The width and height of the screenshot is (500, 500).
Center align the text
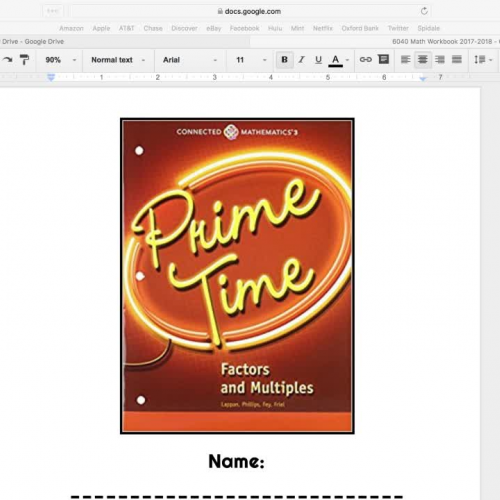click(423, 60)
